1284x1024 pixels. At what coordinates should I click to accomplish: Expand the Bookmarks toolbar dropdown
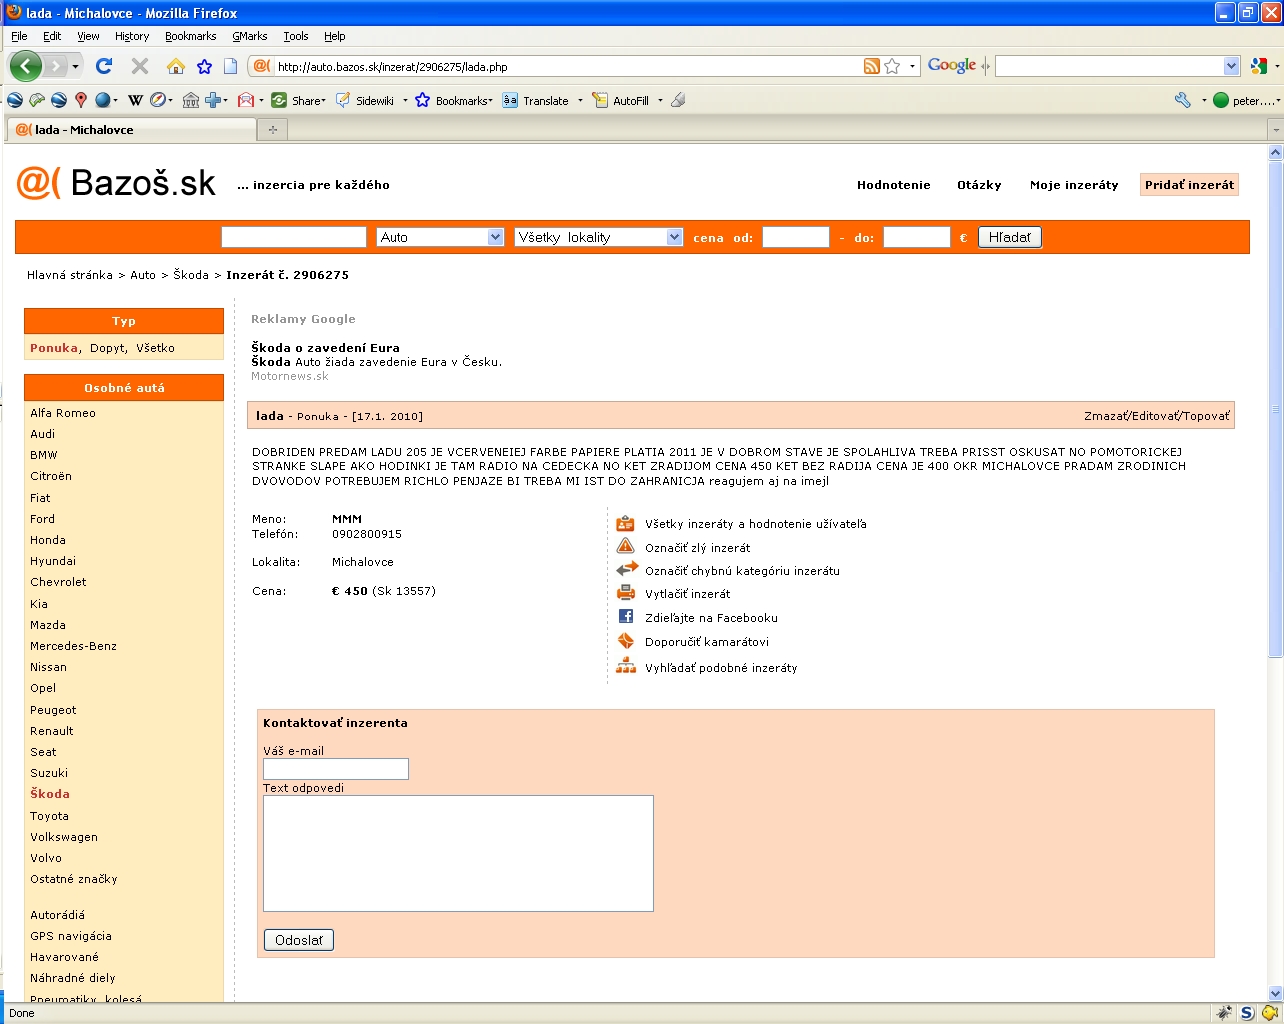[x=491, y=100]
